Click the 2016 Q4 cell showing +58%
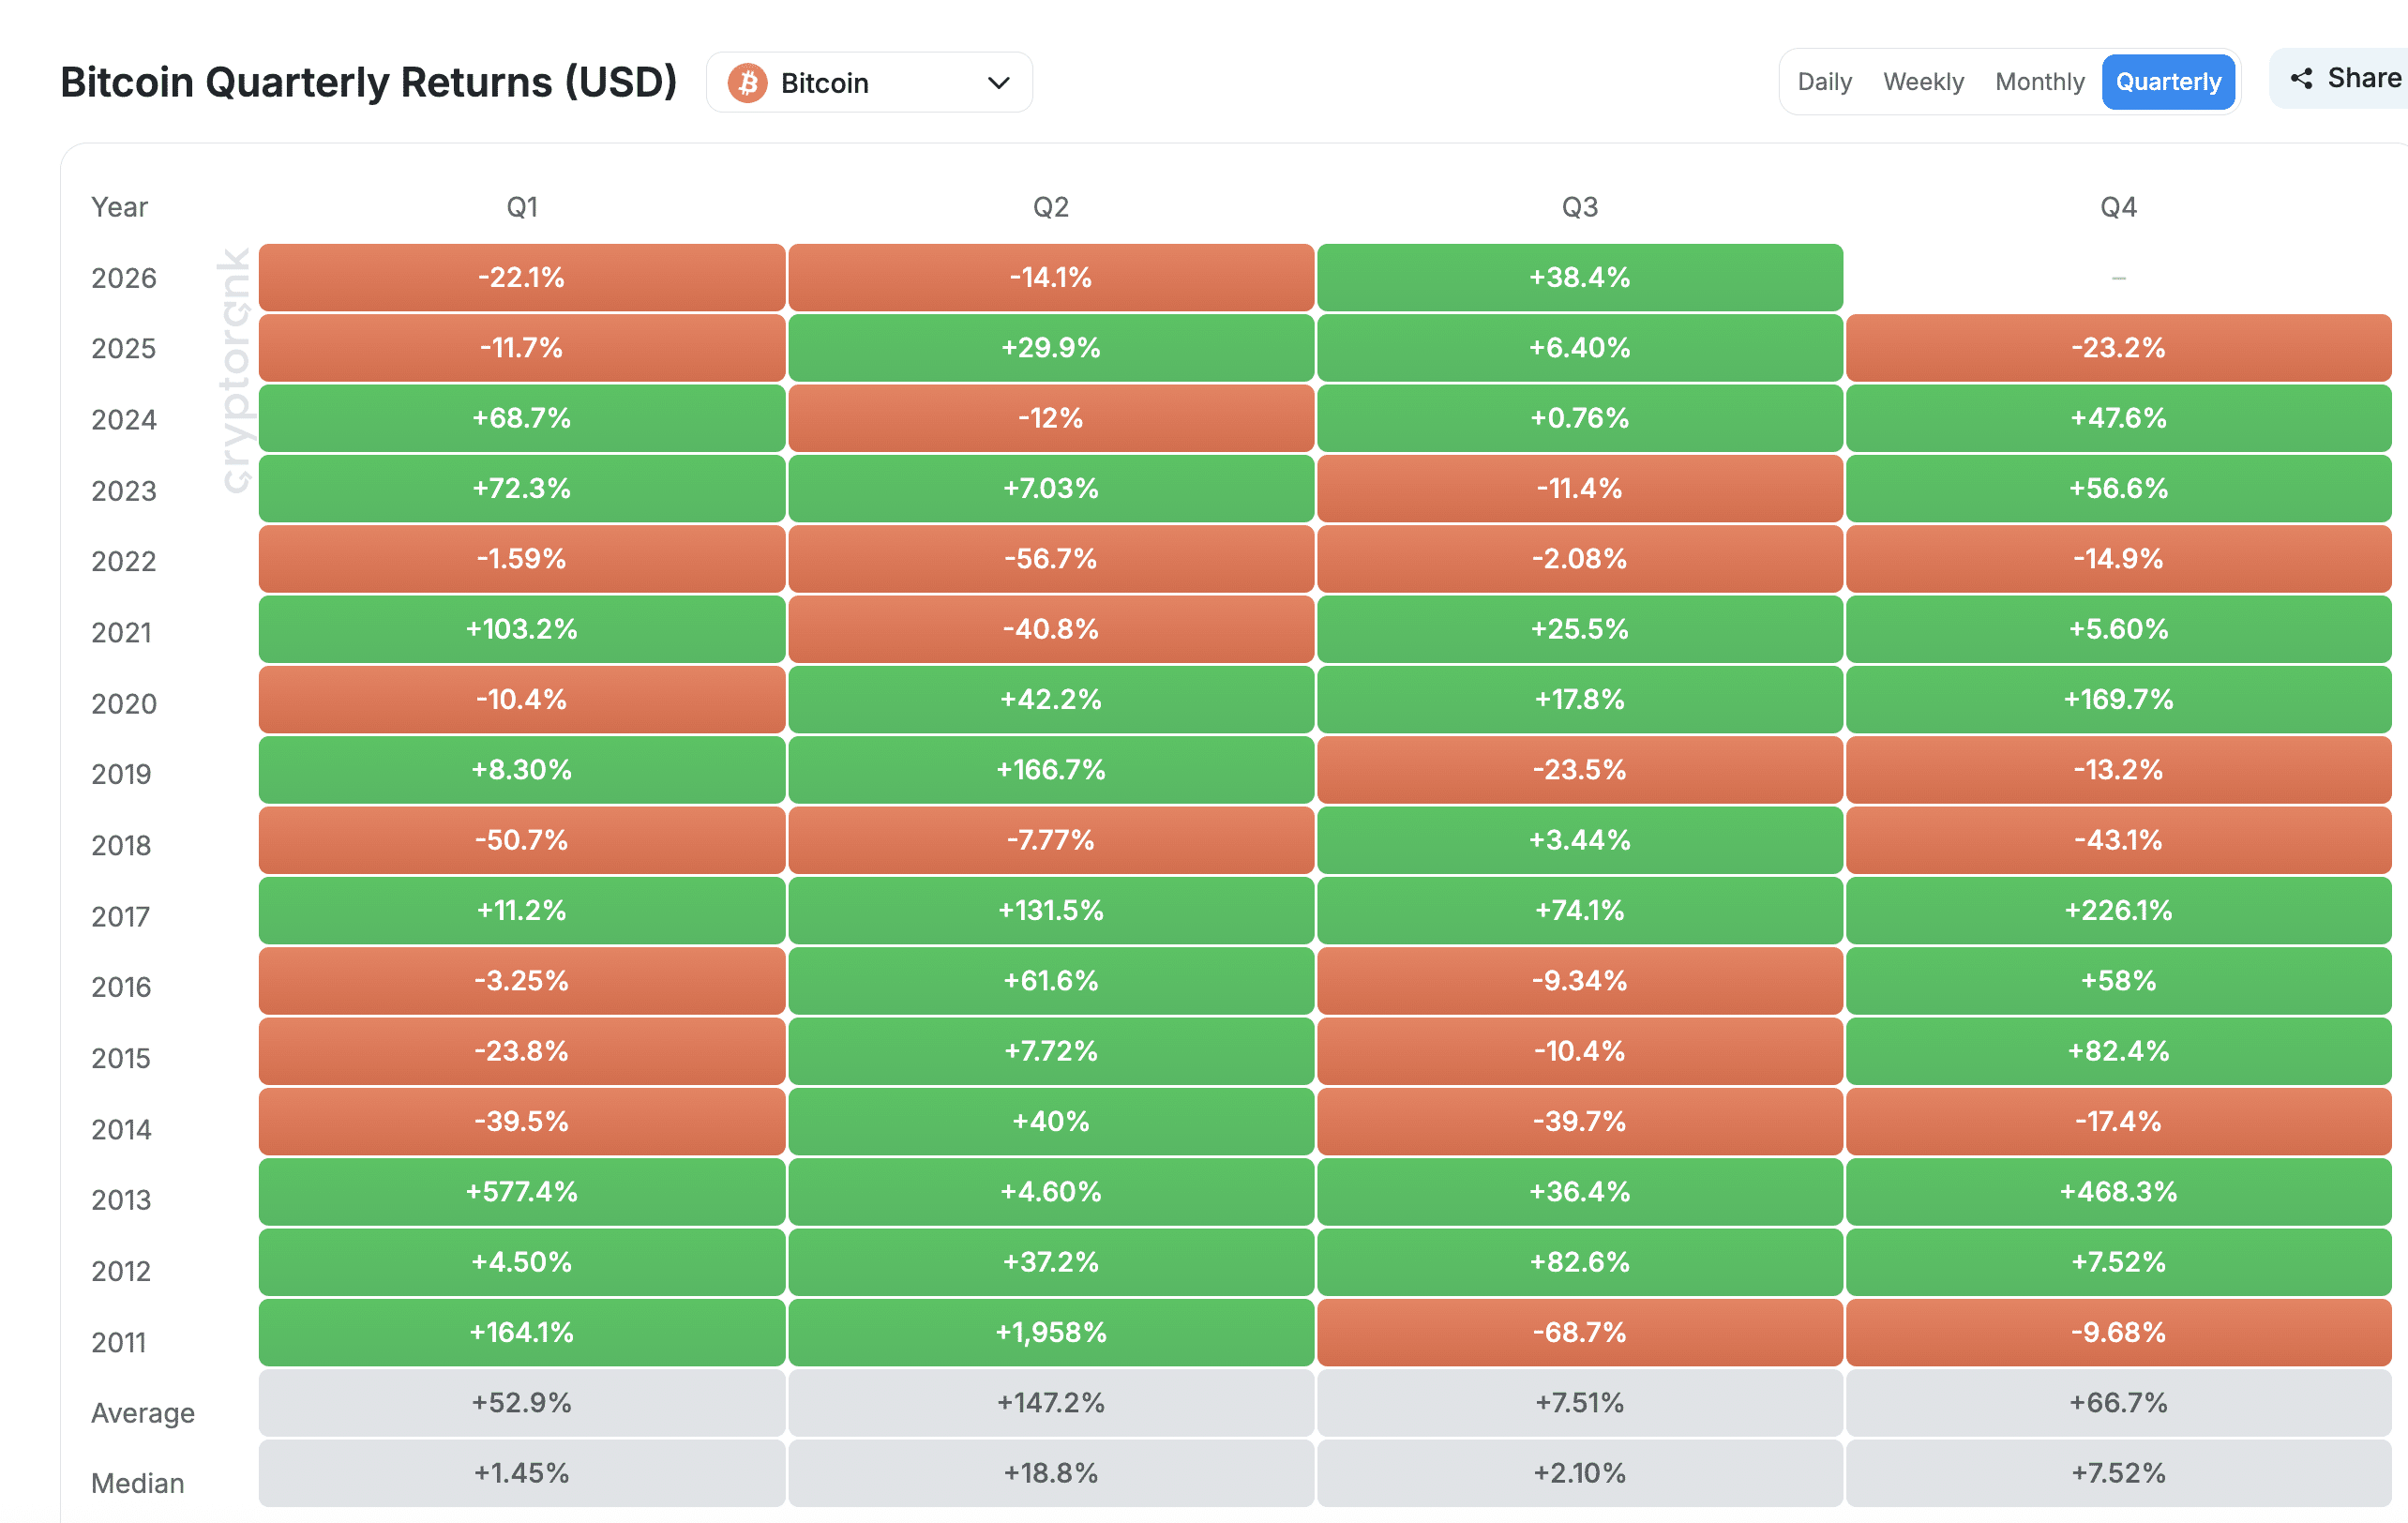 pyautogui.click(x=2119, y=981)
